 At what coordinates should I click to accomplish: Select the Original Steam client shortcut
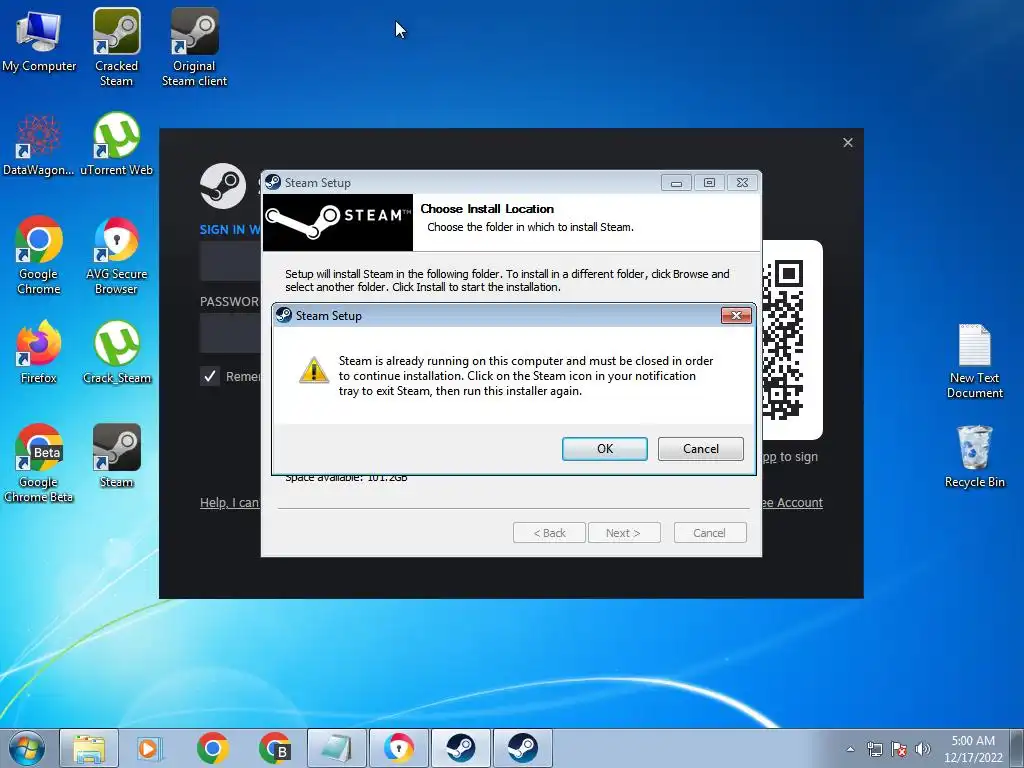click(x=194, y=47)
